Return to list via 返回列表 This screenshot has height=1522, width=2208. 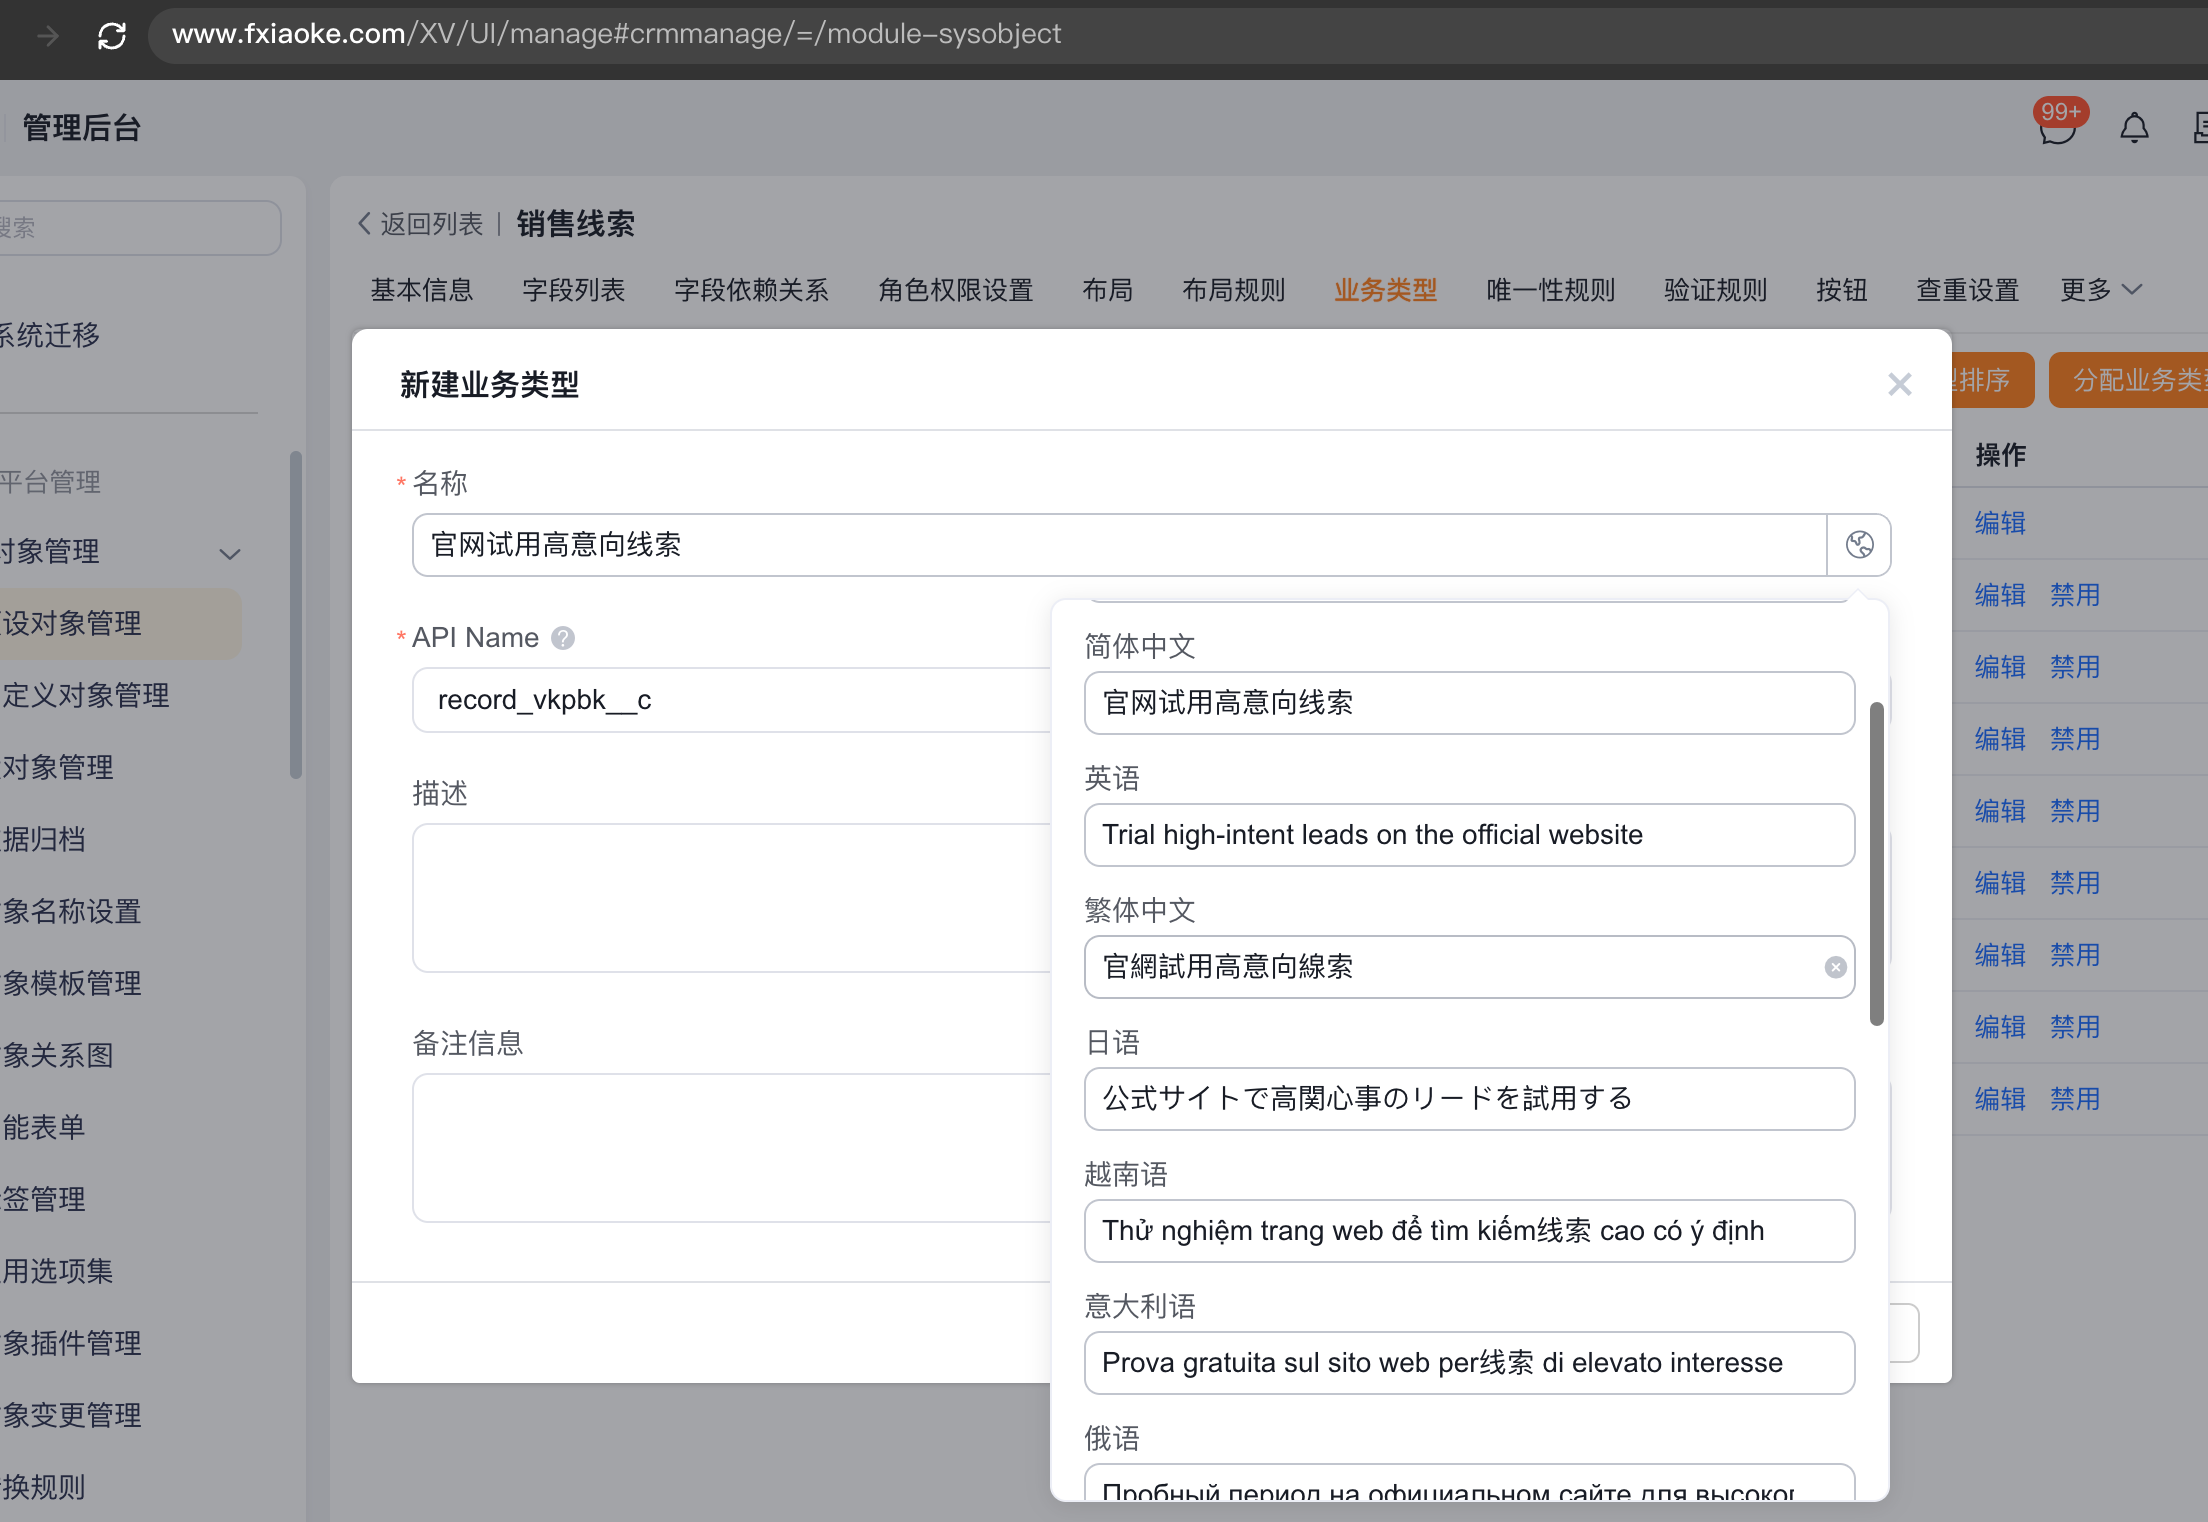point(421,224)
